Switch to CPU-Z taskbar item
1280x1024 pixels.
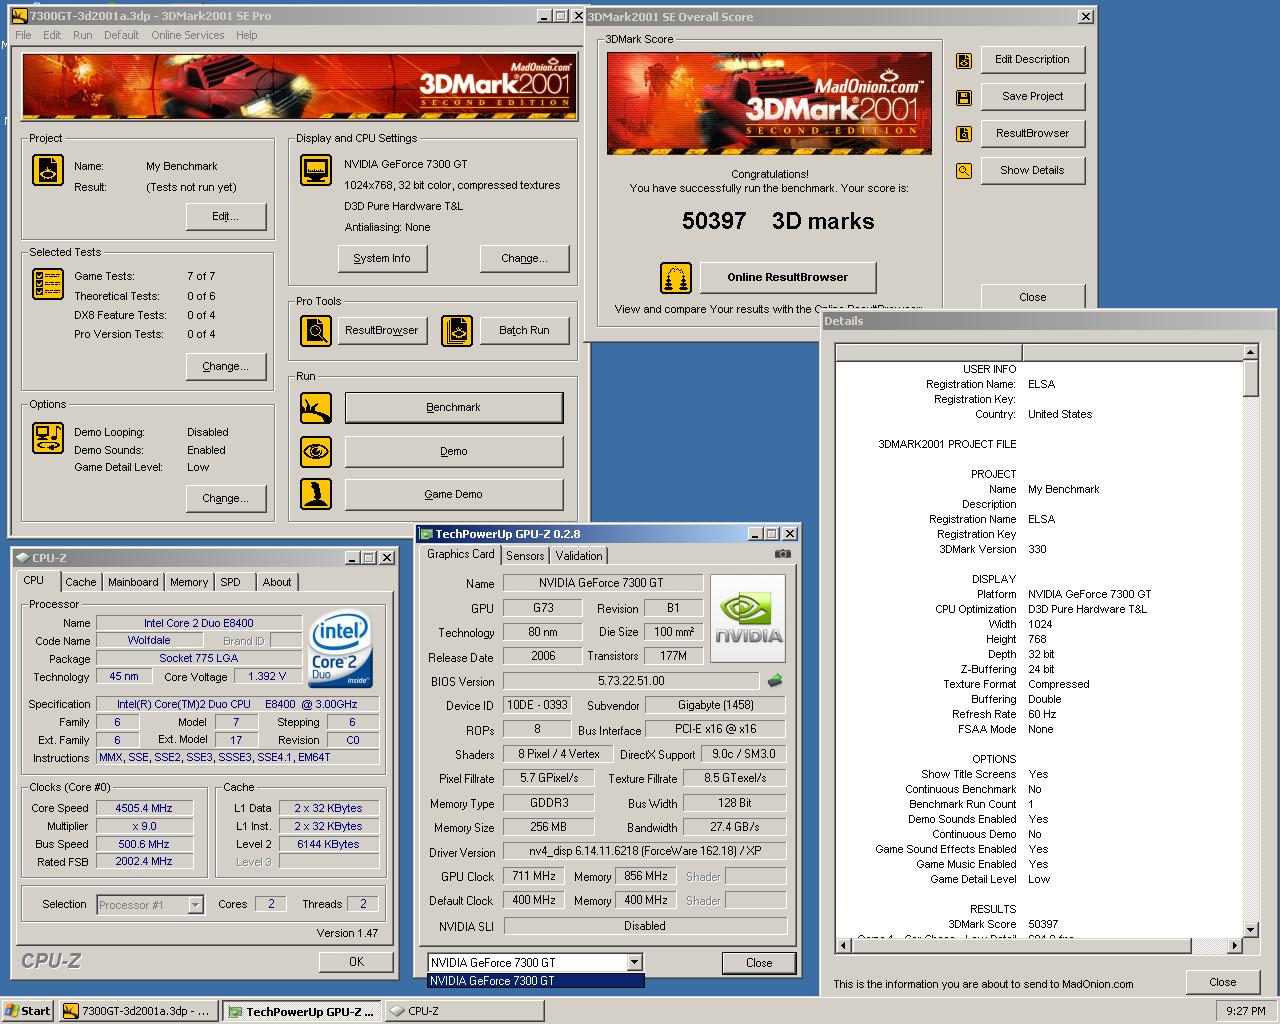(x=464, y=1011)
